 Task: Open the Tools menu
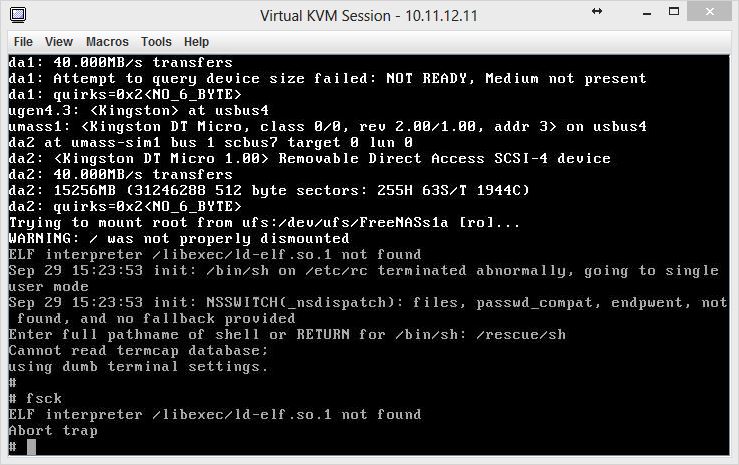tap(156, 41)
